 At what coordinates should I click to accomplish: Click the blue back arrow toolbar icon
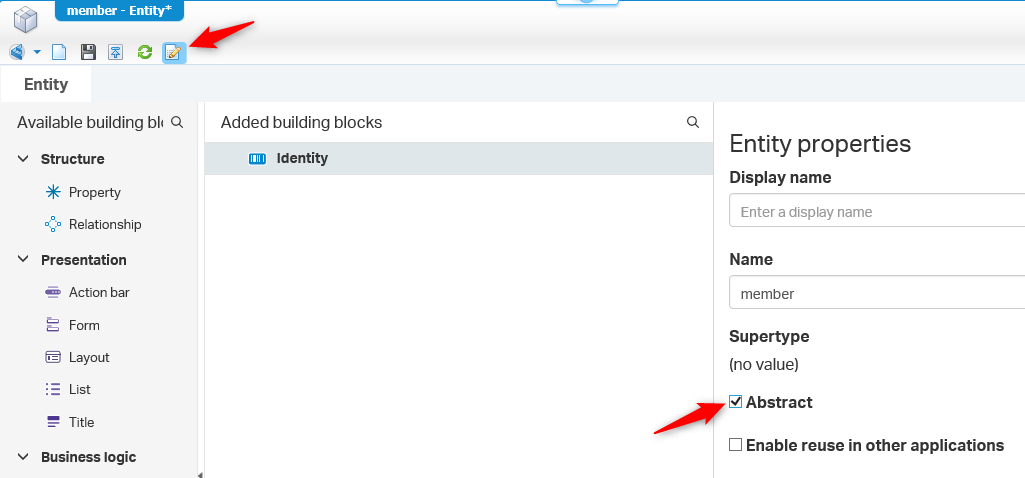(x=17, y=52)
